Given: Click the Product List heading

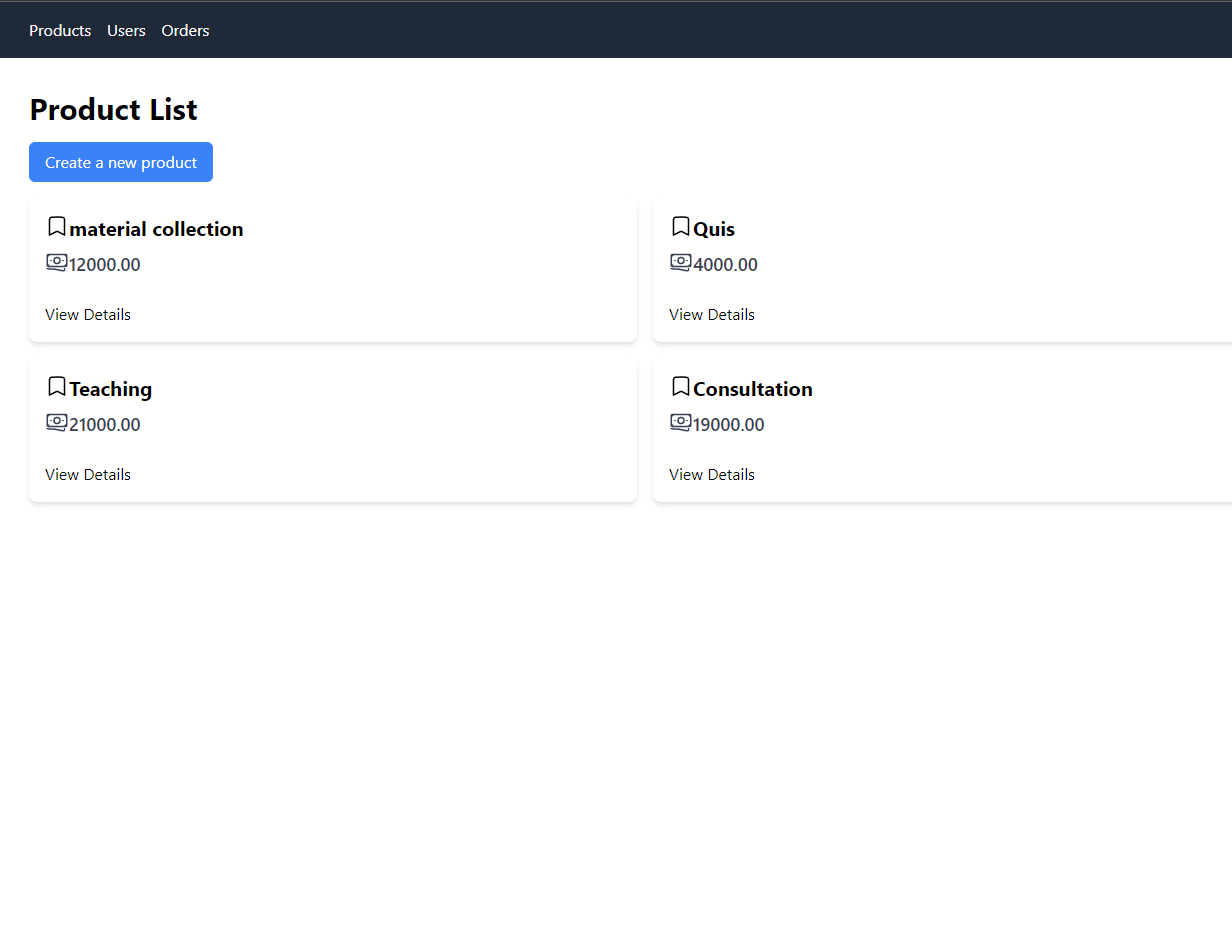Looking at the screenshot, I should point(114,110).
